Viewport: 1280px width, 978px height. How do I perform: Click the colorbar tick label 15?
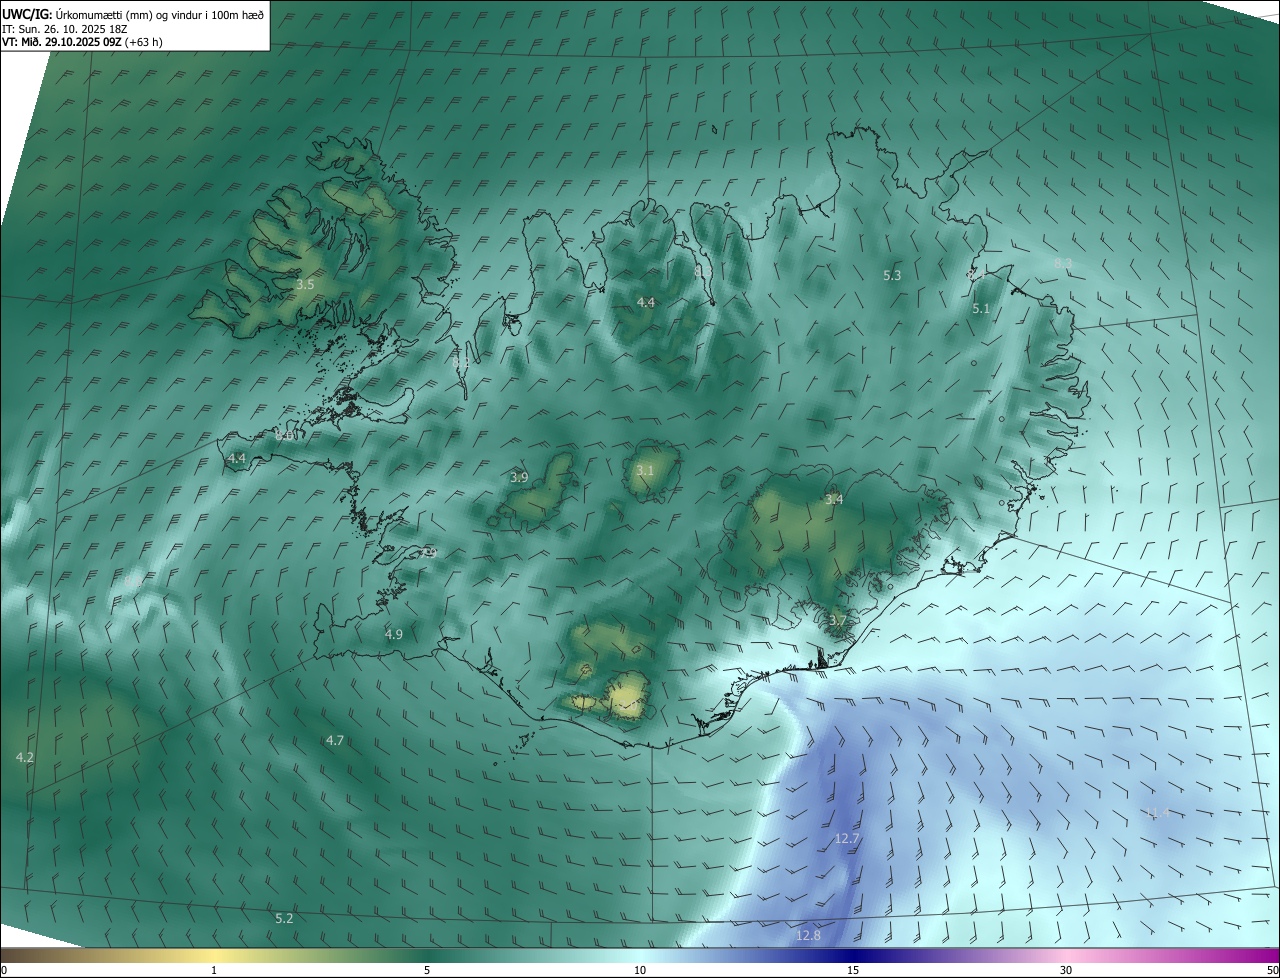pos(853,970)
